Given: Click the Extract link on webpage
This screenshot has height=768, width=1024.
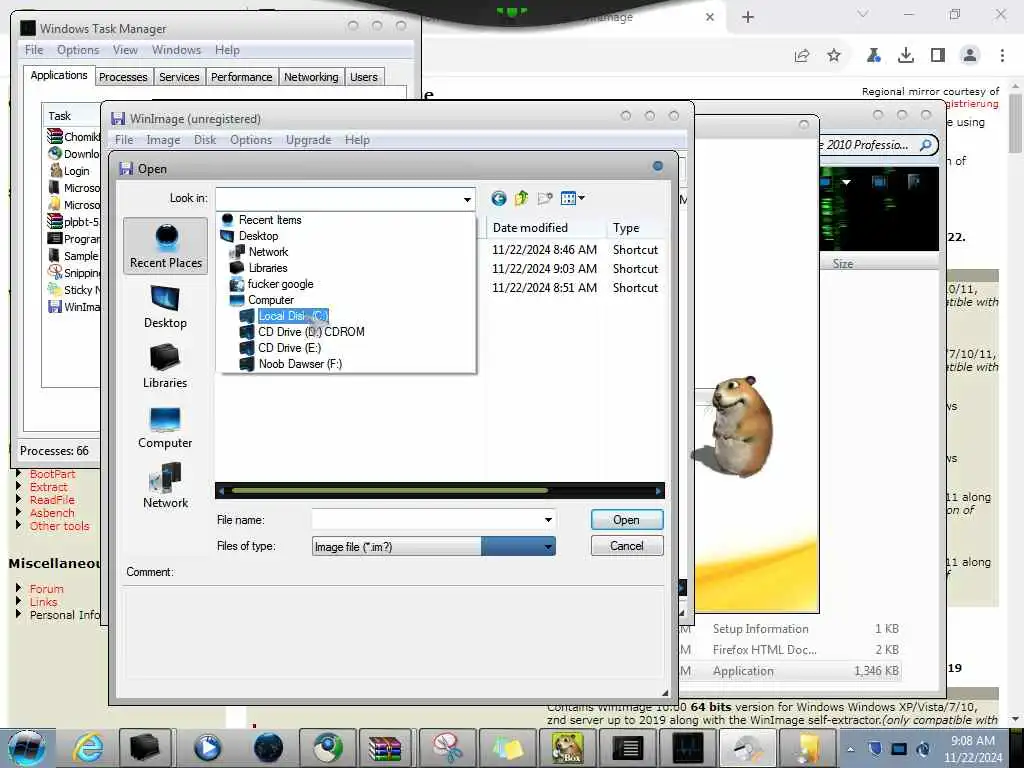Looking at the screenshot, I should (x=48, y=487).
